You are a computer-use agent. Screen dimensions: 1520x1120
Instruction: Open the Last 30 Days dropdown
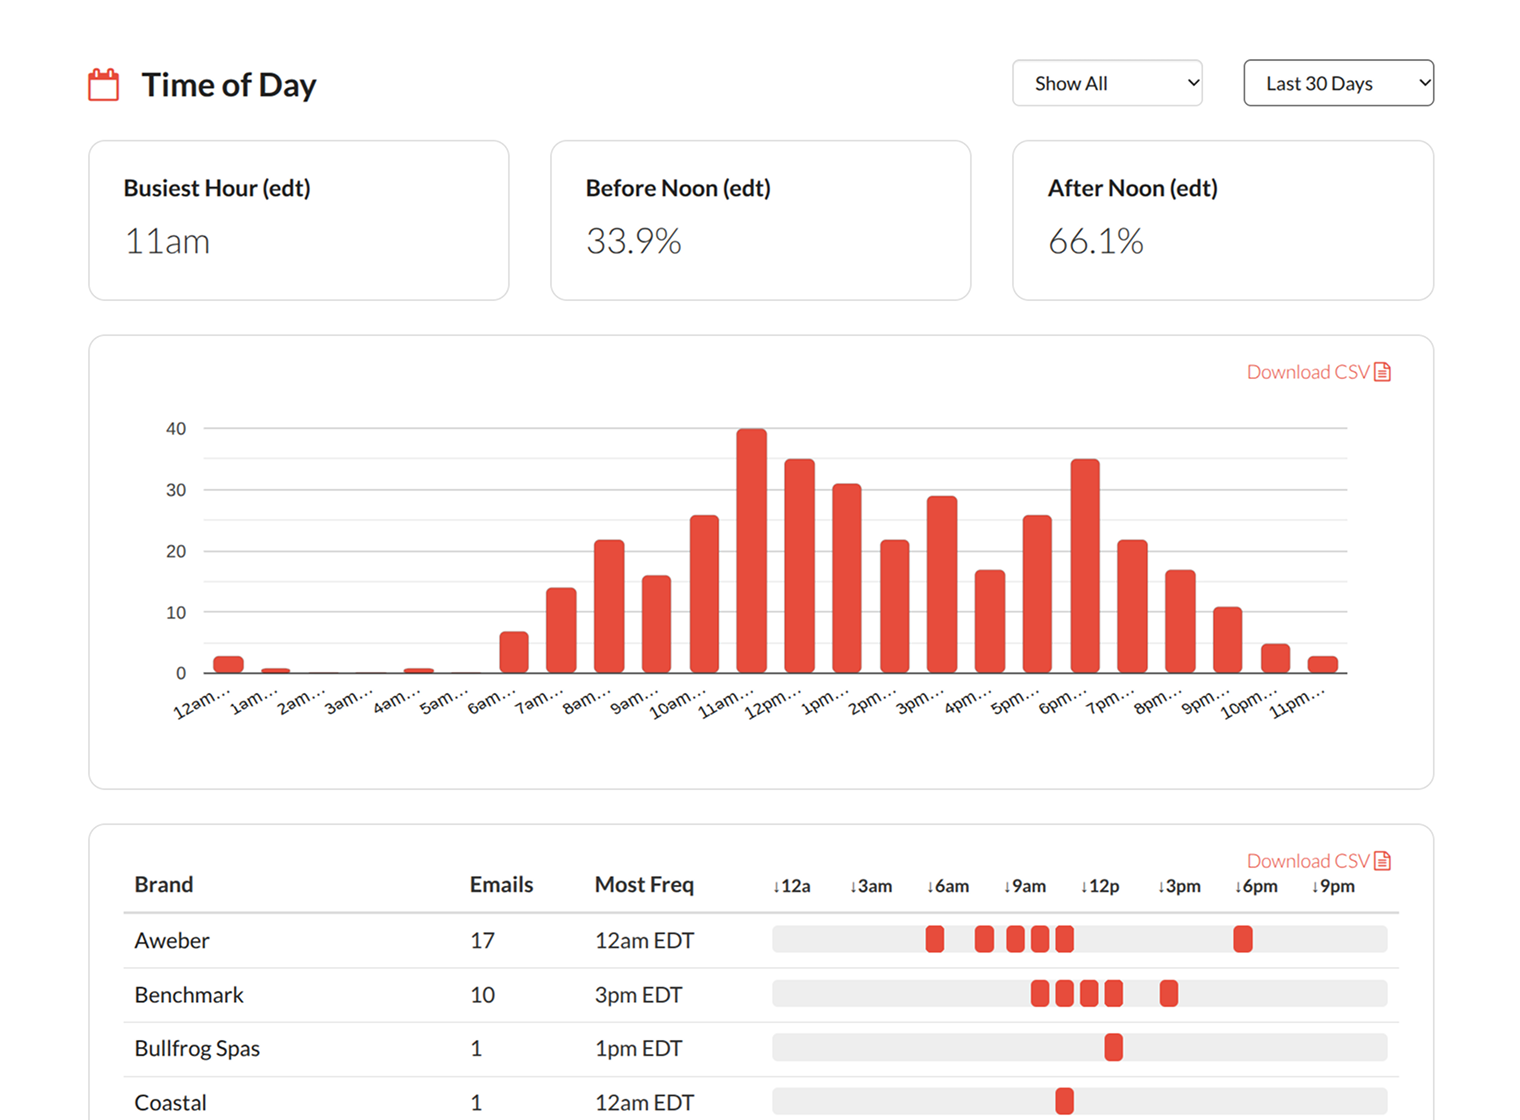1338,83
